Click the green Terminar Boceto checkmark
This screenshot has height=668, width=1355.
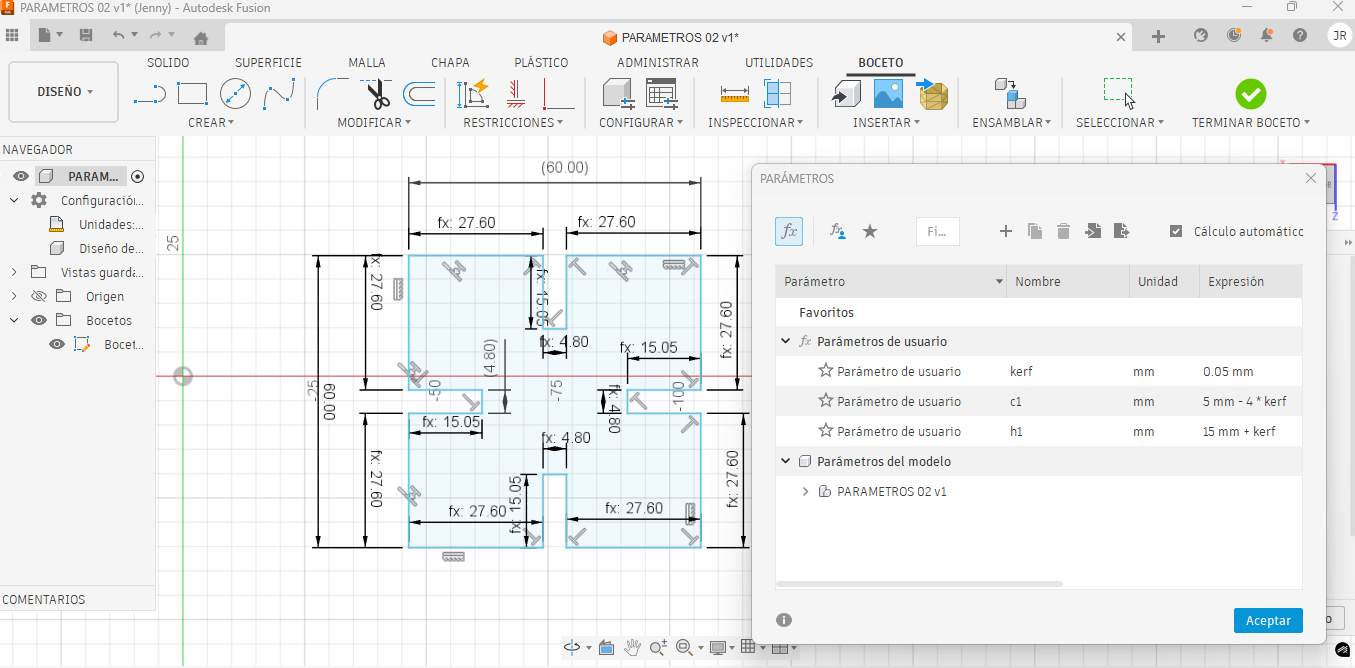point(1250,95)
